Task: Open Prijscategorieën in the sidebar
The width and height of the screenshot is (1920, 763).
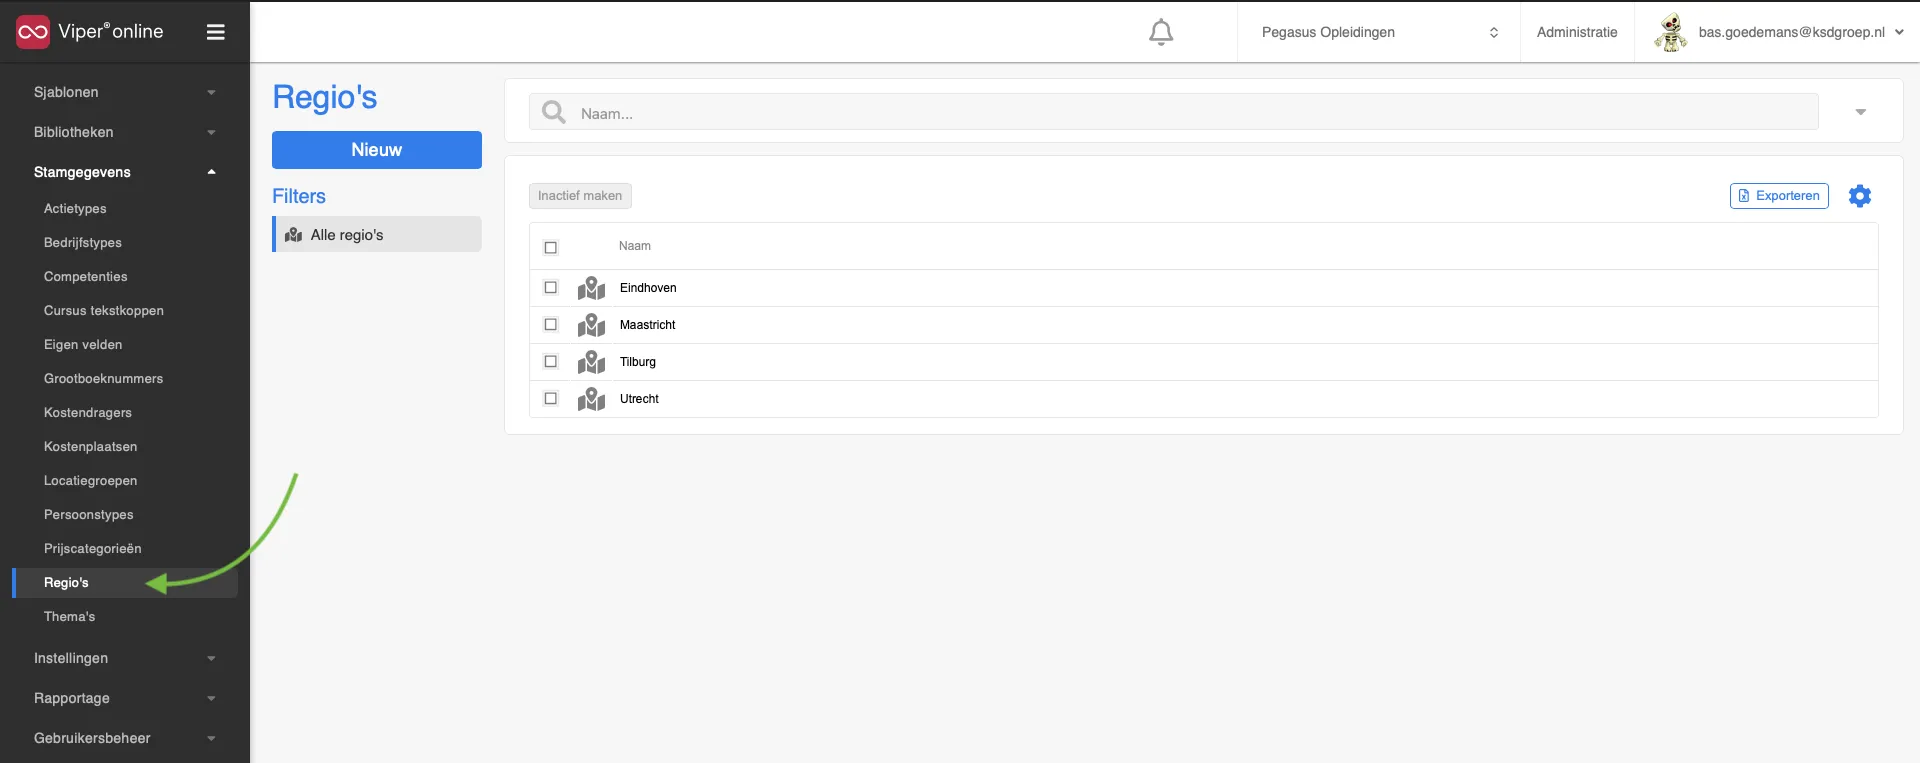Action: coord(93,549)
